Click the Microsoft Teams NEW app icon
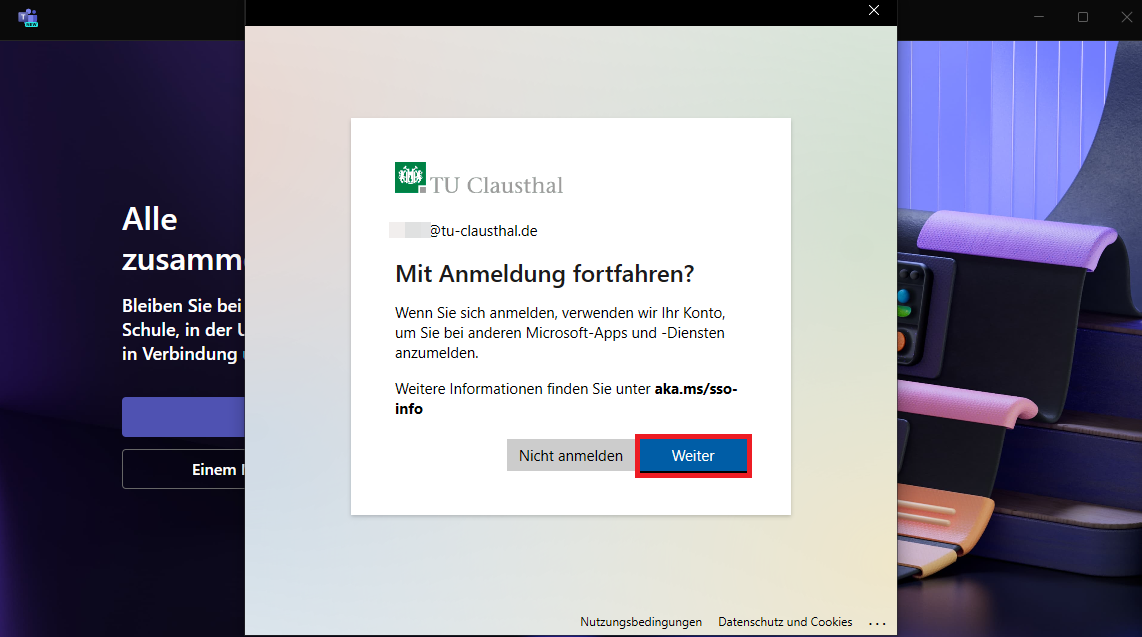 pos(28,17)
